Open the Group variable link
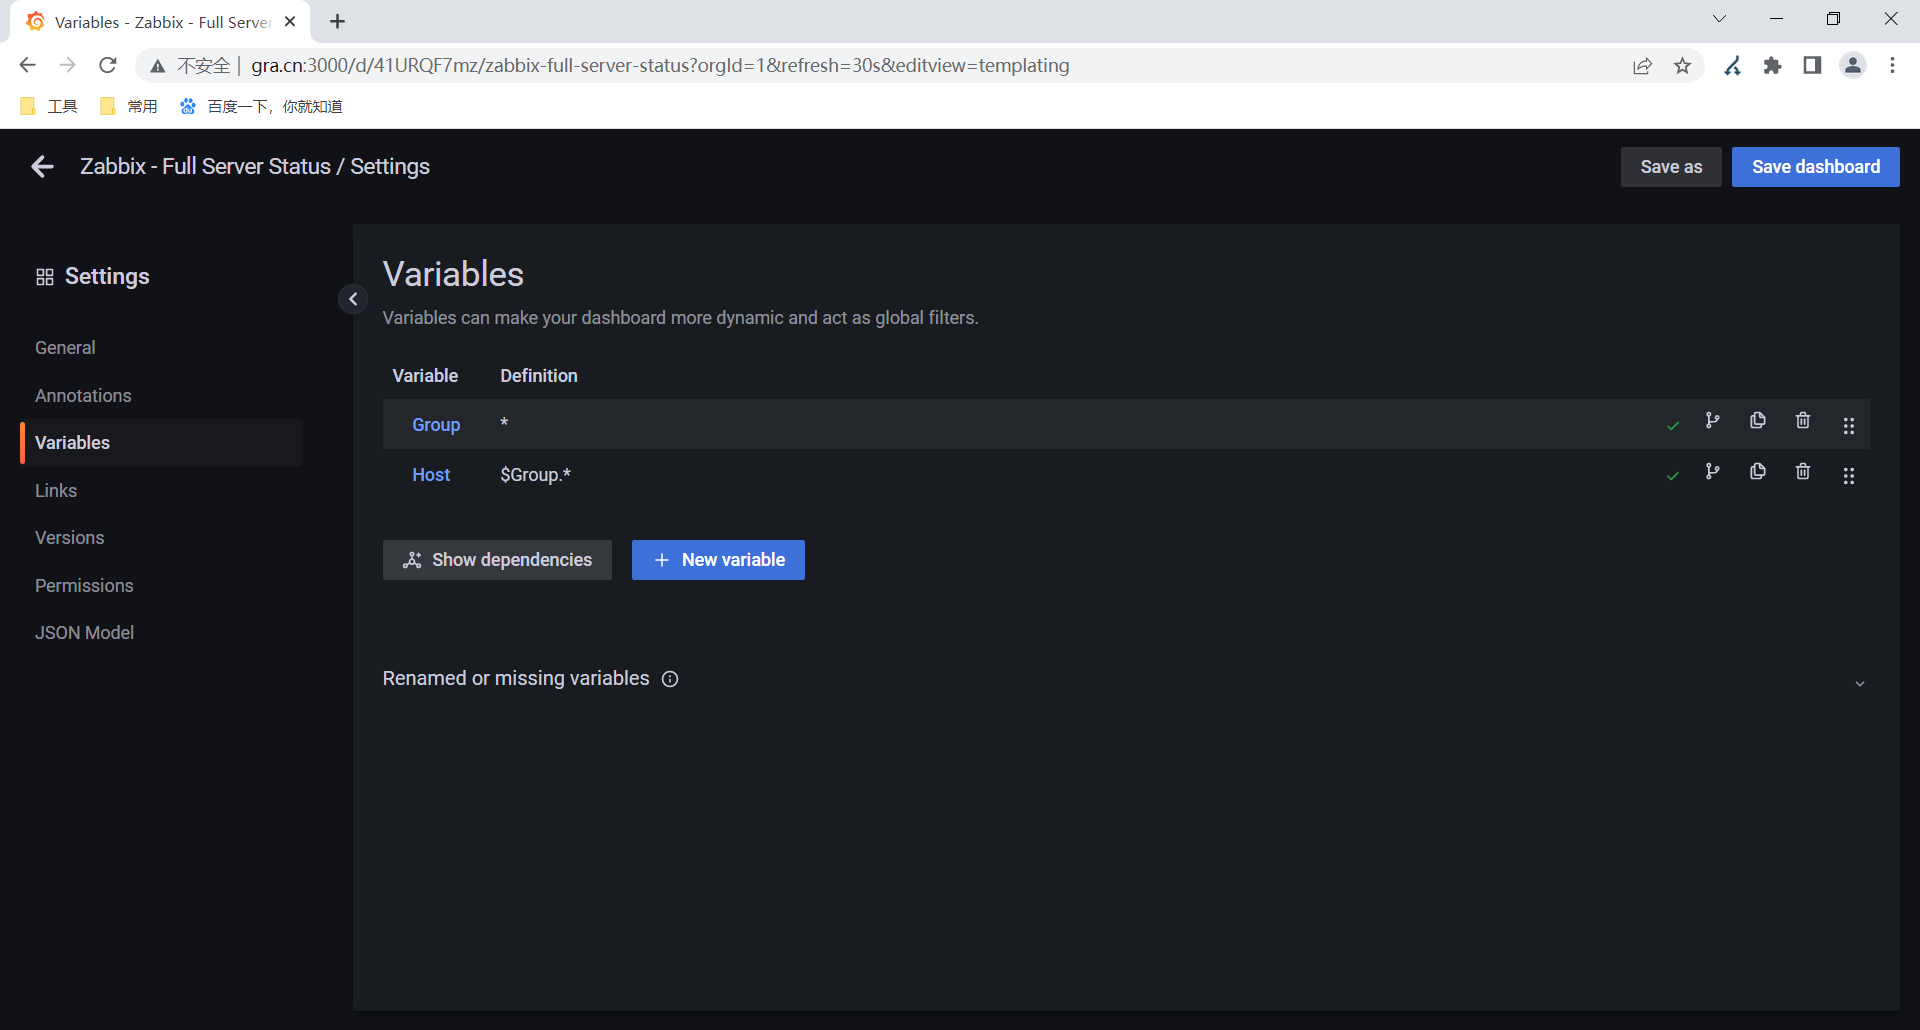 [x=436, y=425]
